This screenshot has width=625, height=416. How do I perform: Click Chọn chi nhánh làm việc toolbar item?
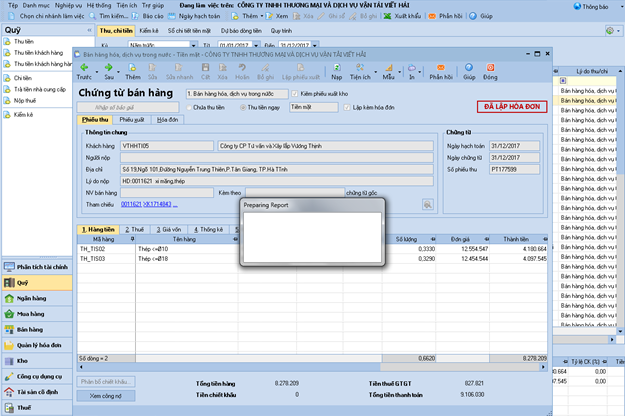tap(47, 16)
